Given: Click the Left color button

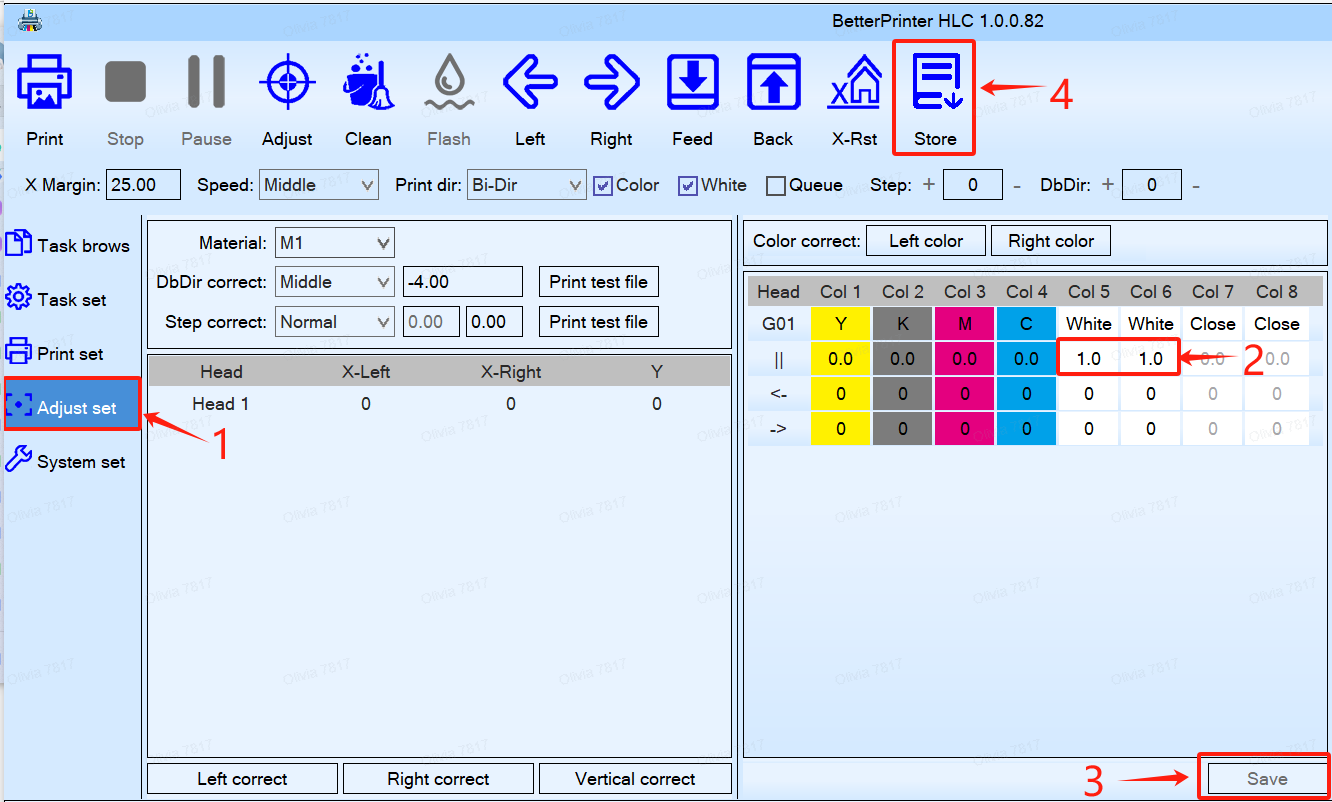Looking at the screenshot, I should [x=925, y=241].
